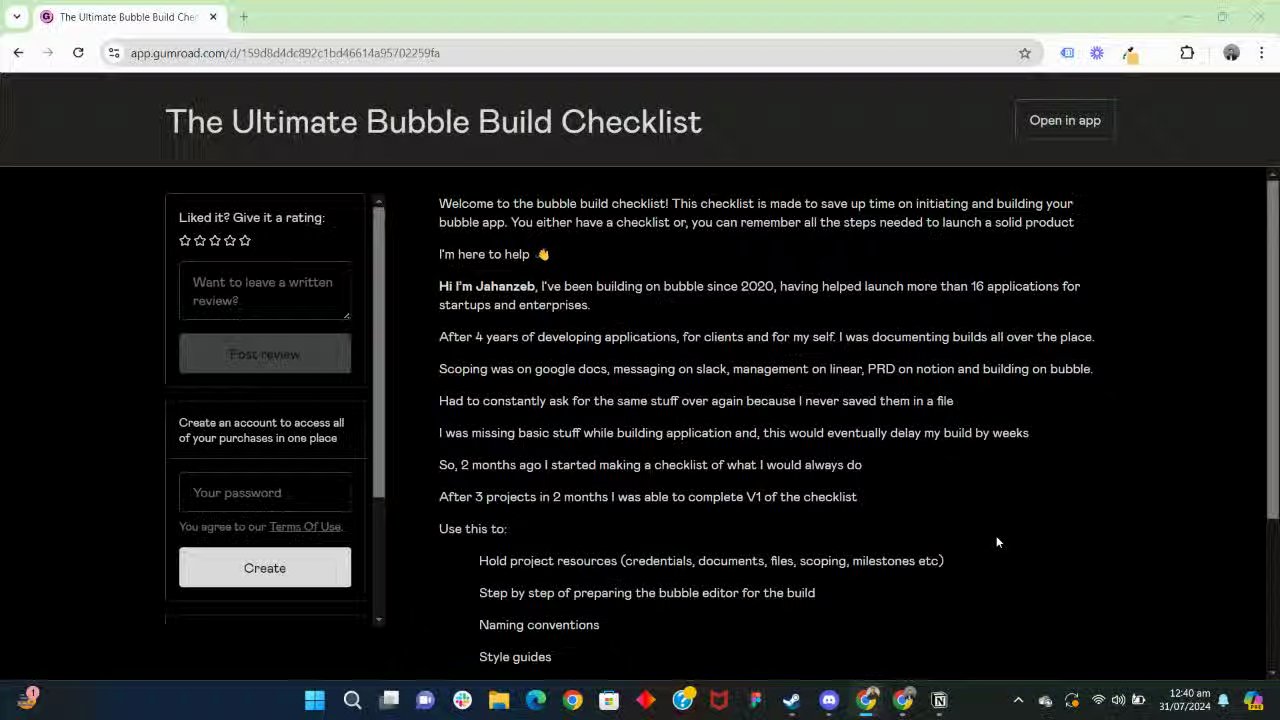Open the notification bell in the tray
Screen dimensions: 1280x720
tap(1223, 700)
